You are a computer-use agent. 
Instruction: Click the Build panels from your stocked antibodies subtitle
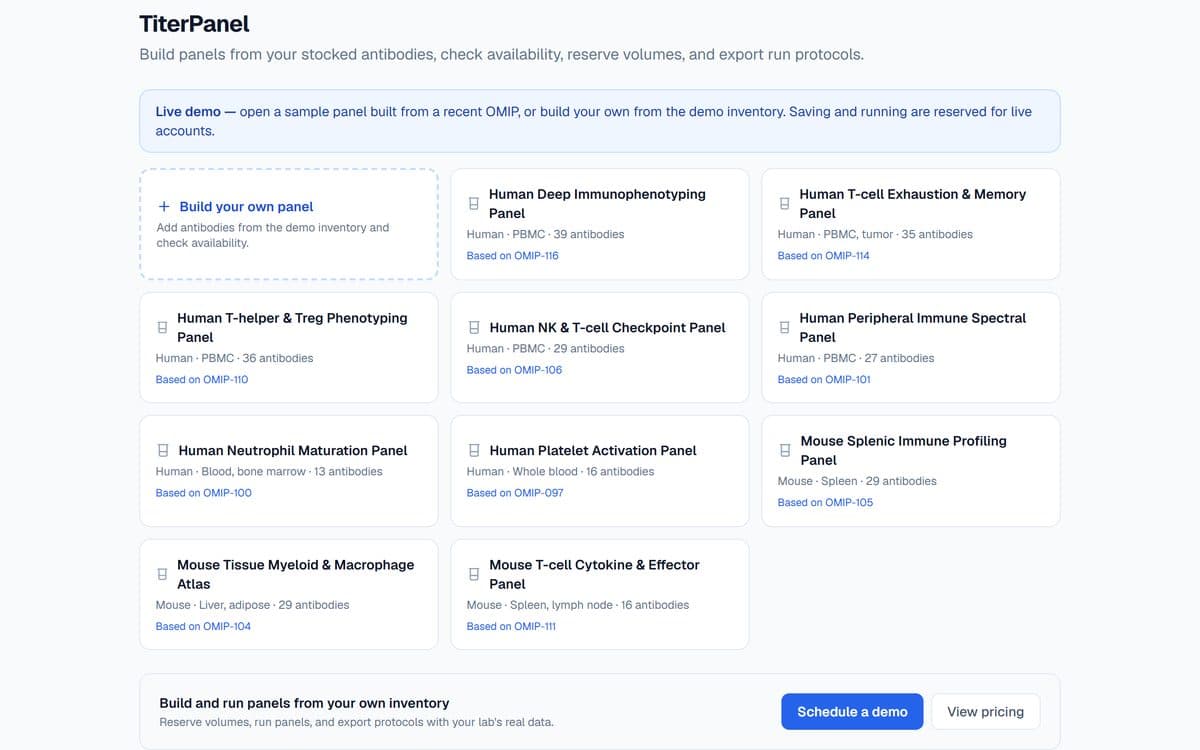[x=501, y=54]
